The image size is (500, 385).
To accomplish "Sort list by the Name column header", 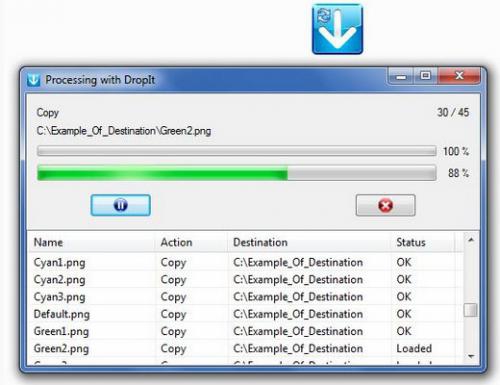I will [x=91, y=242].
